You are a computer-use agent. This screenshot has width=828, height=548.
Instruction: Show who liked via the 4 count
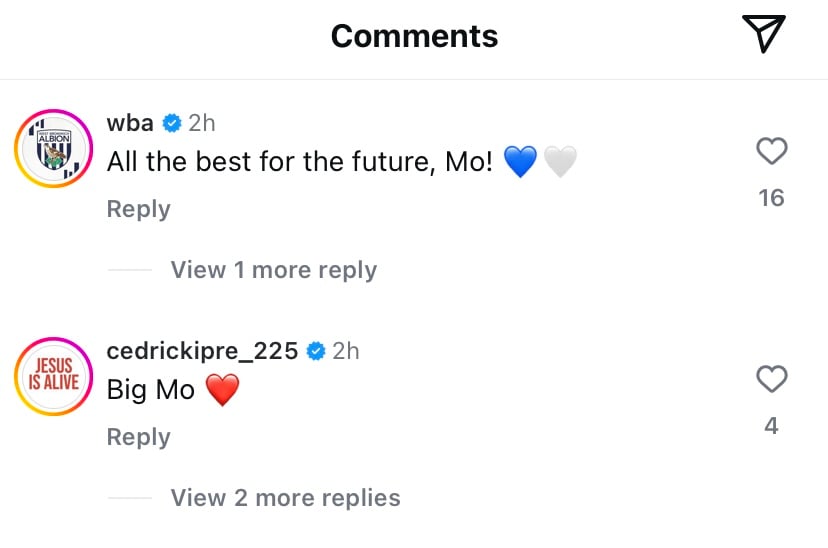click(771, 426)
